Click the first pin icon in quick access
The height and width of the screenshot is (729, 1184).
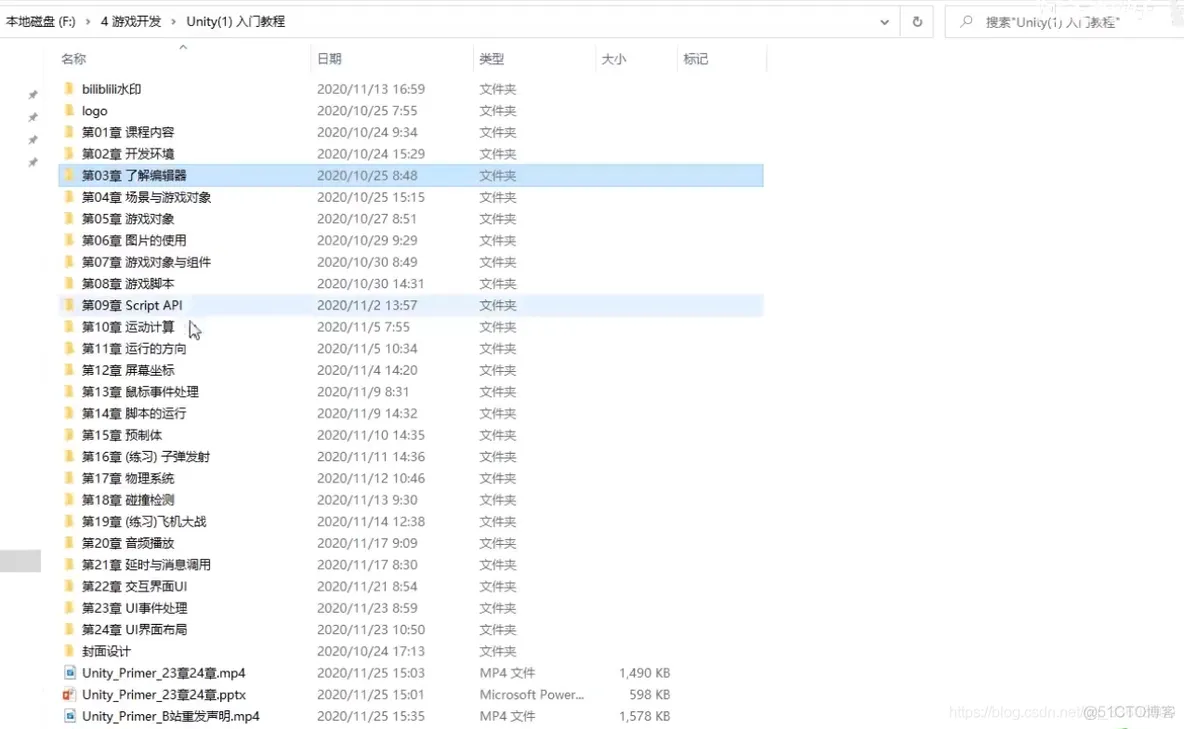click(33, 95)
